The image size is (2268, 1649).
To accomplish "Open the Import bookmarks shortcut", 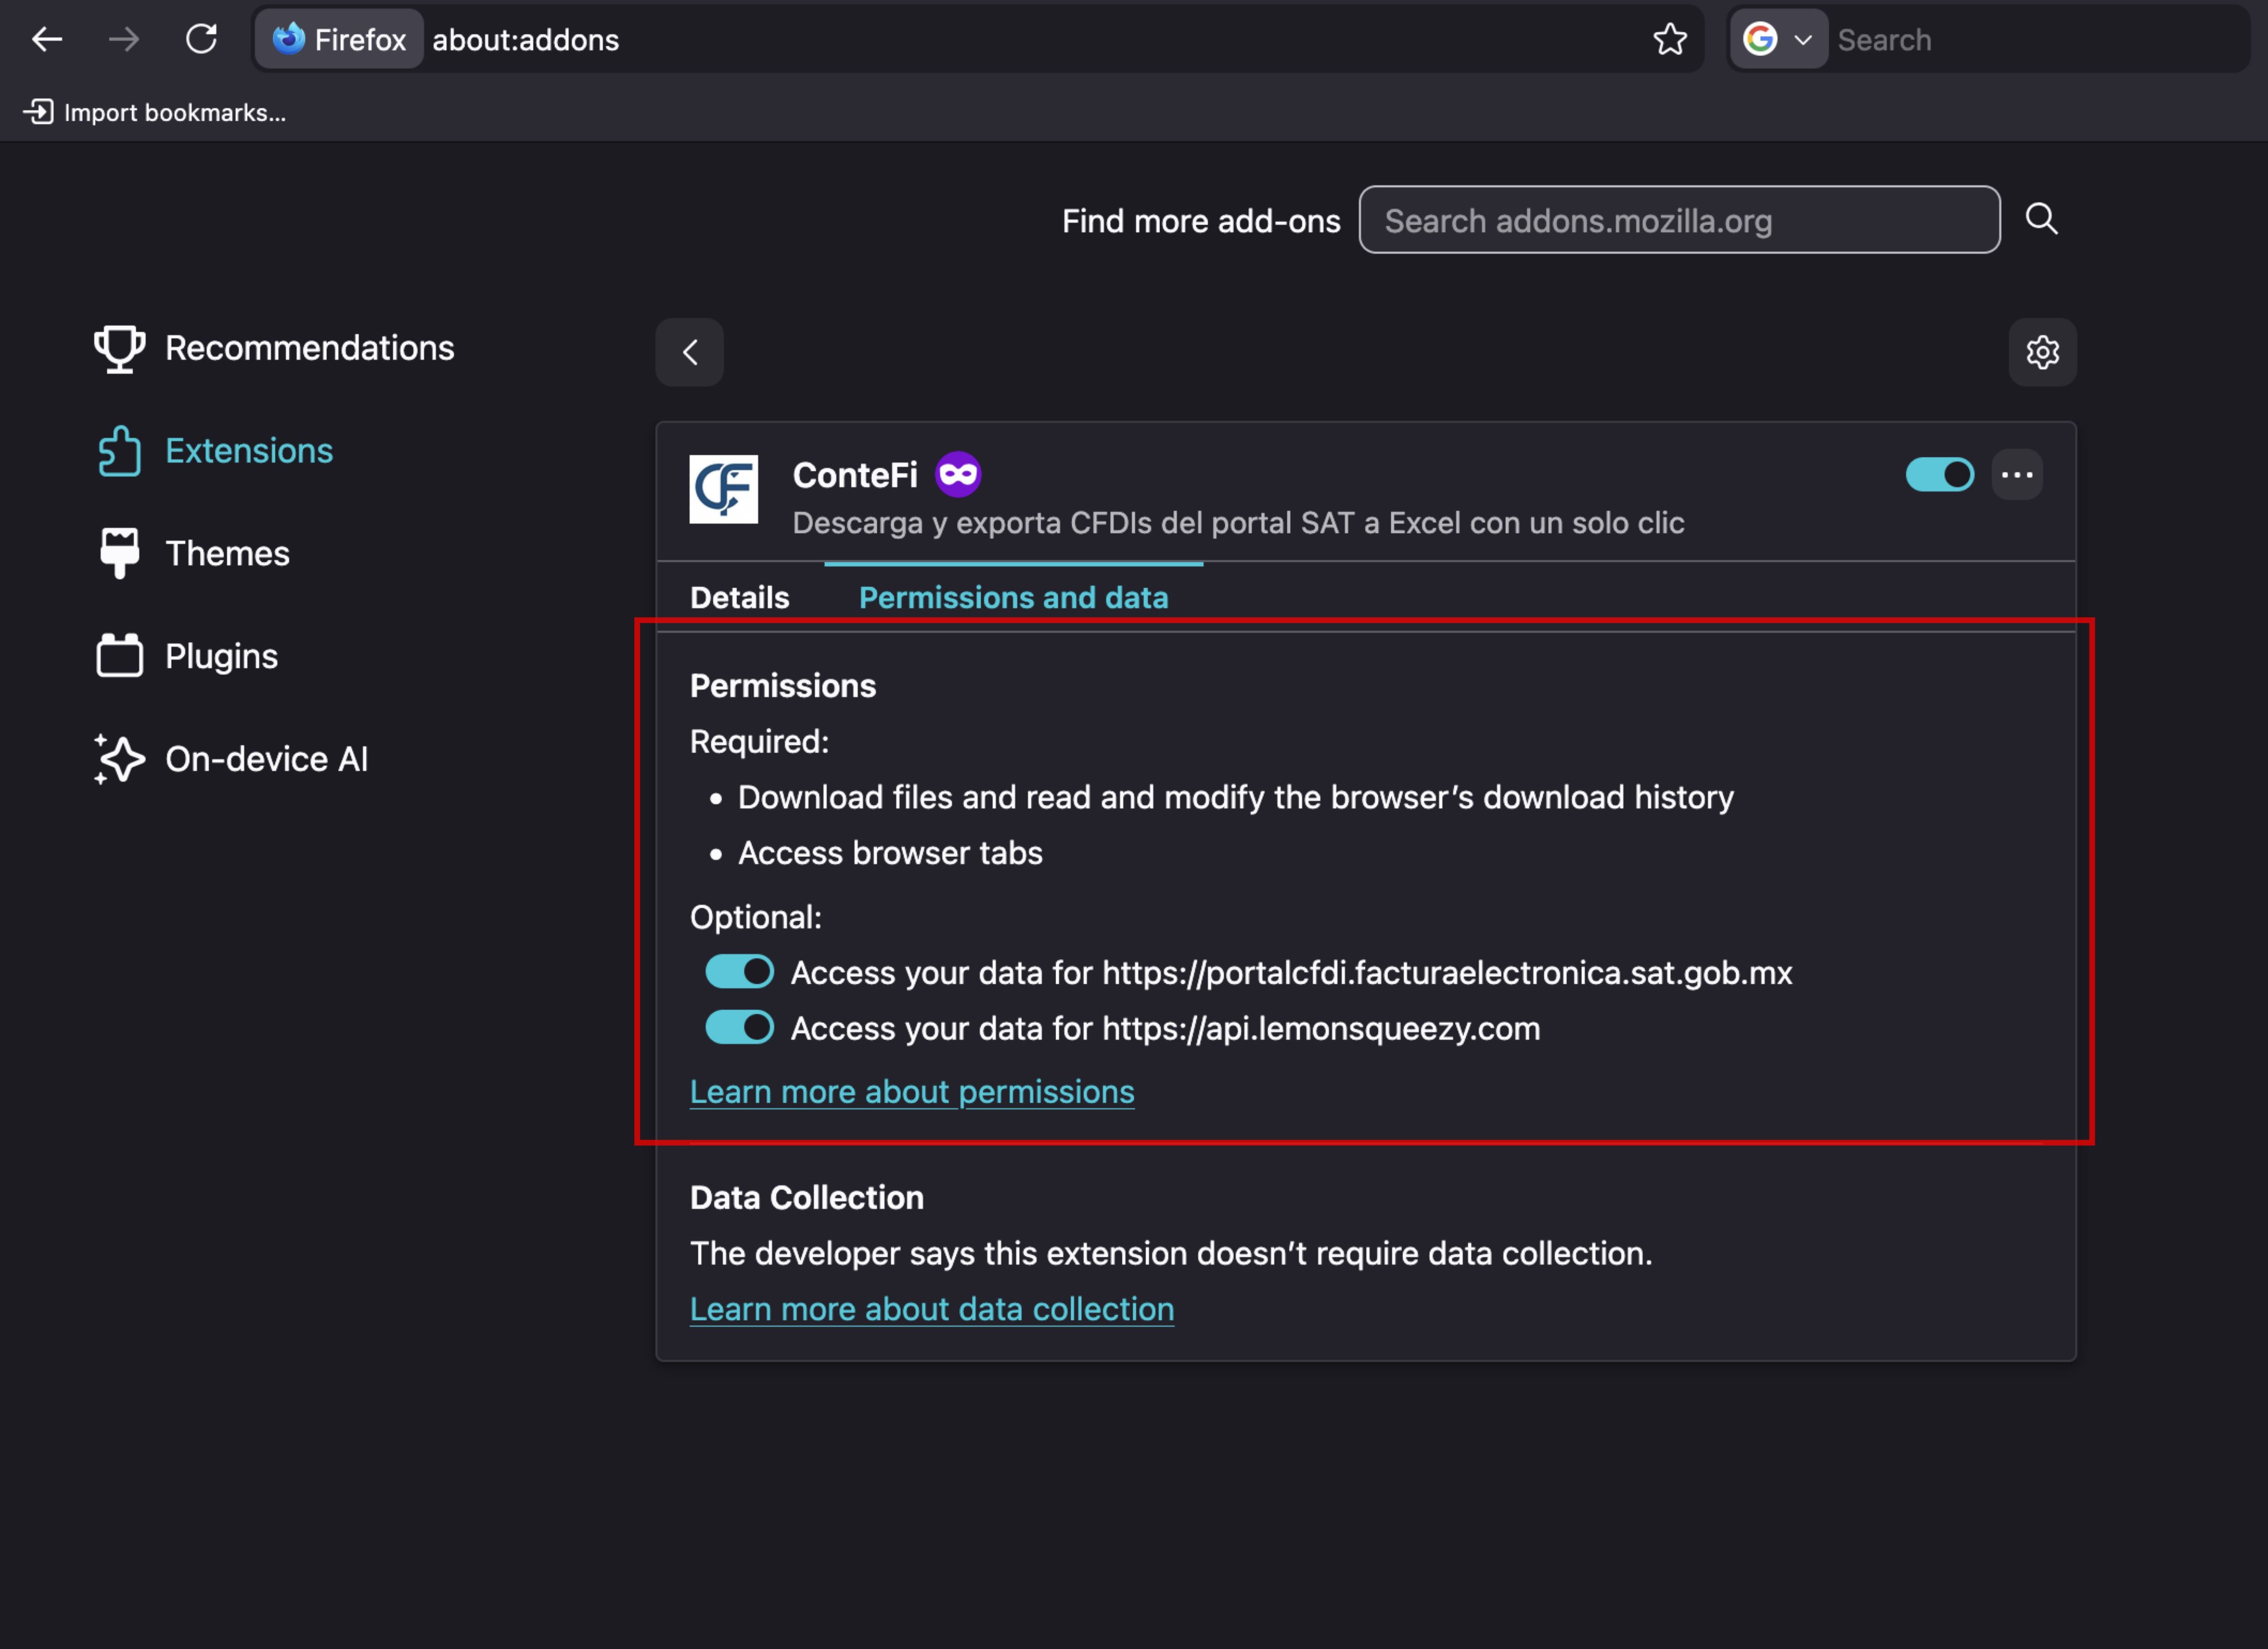I will (155, 112).
